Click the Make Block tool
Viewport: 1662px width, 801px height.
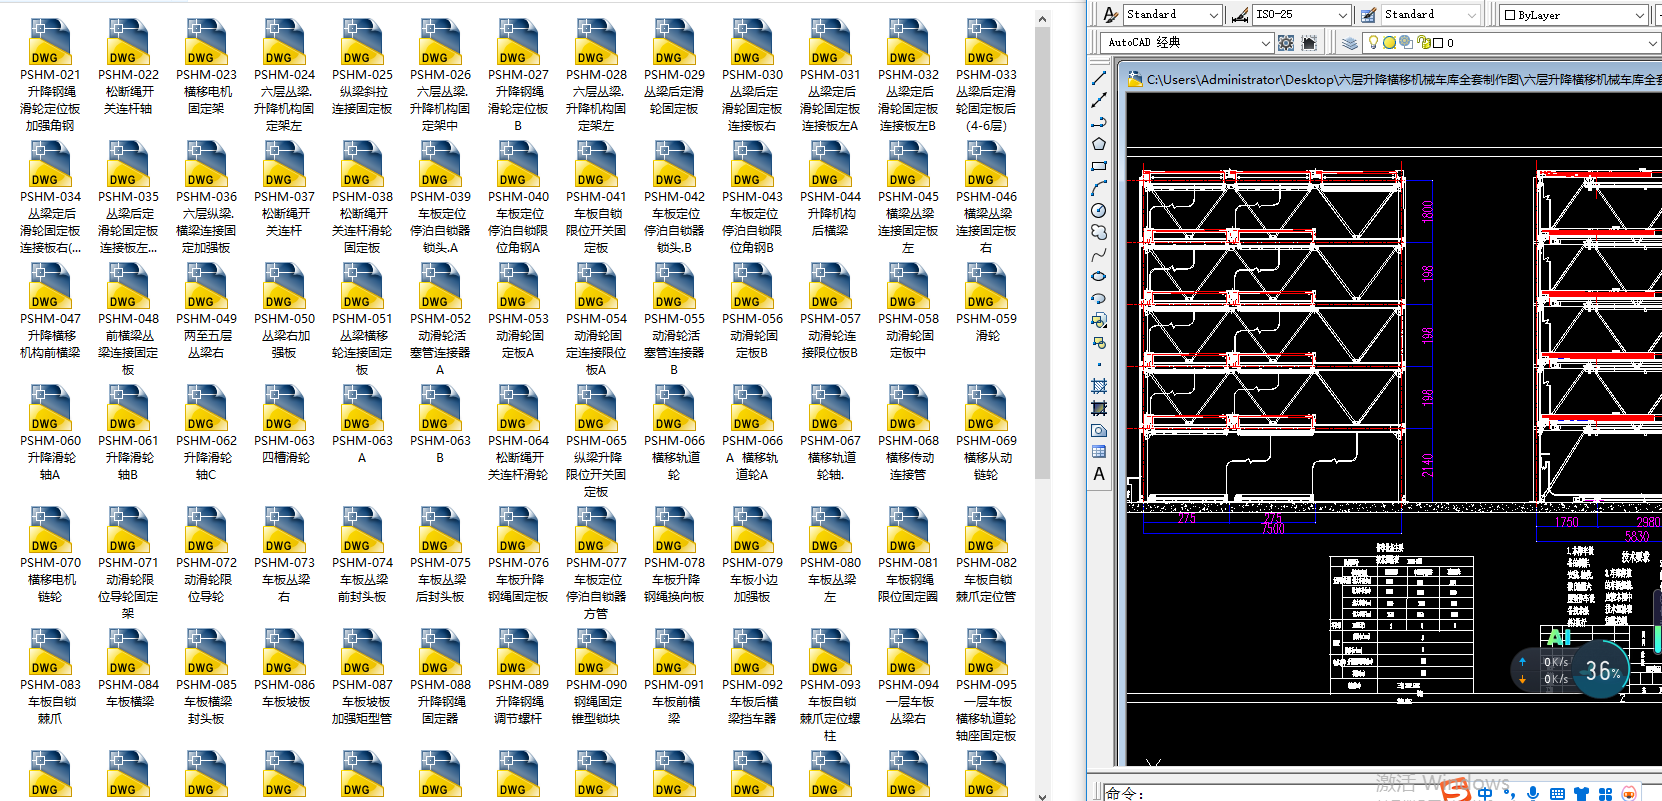pyautogui.click(x=1099, y=342)
